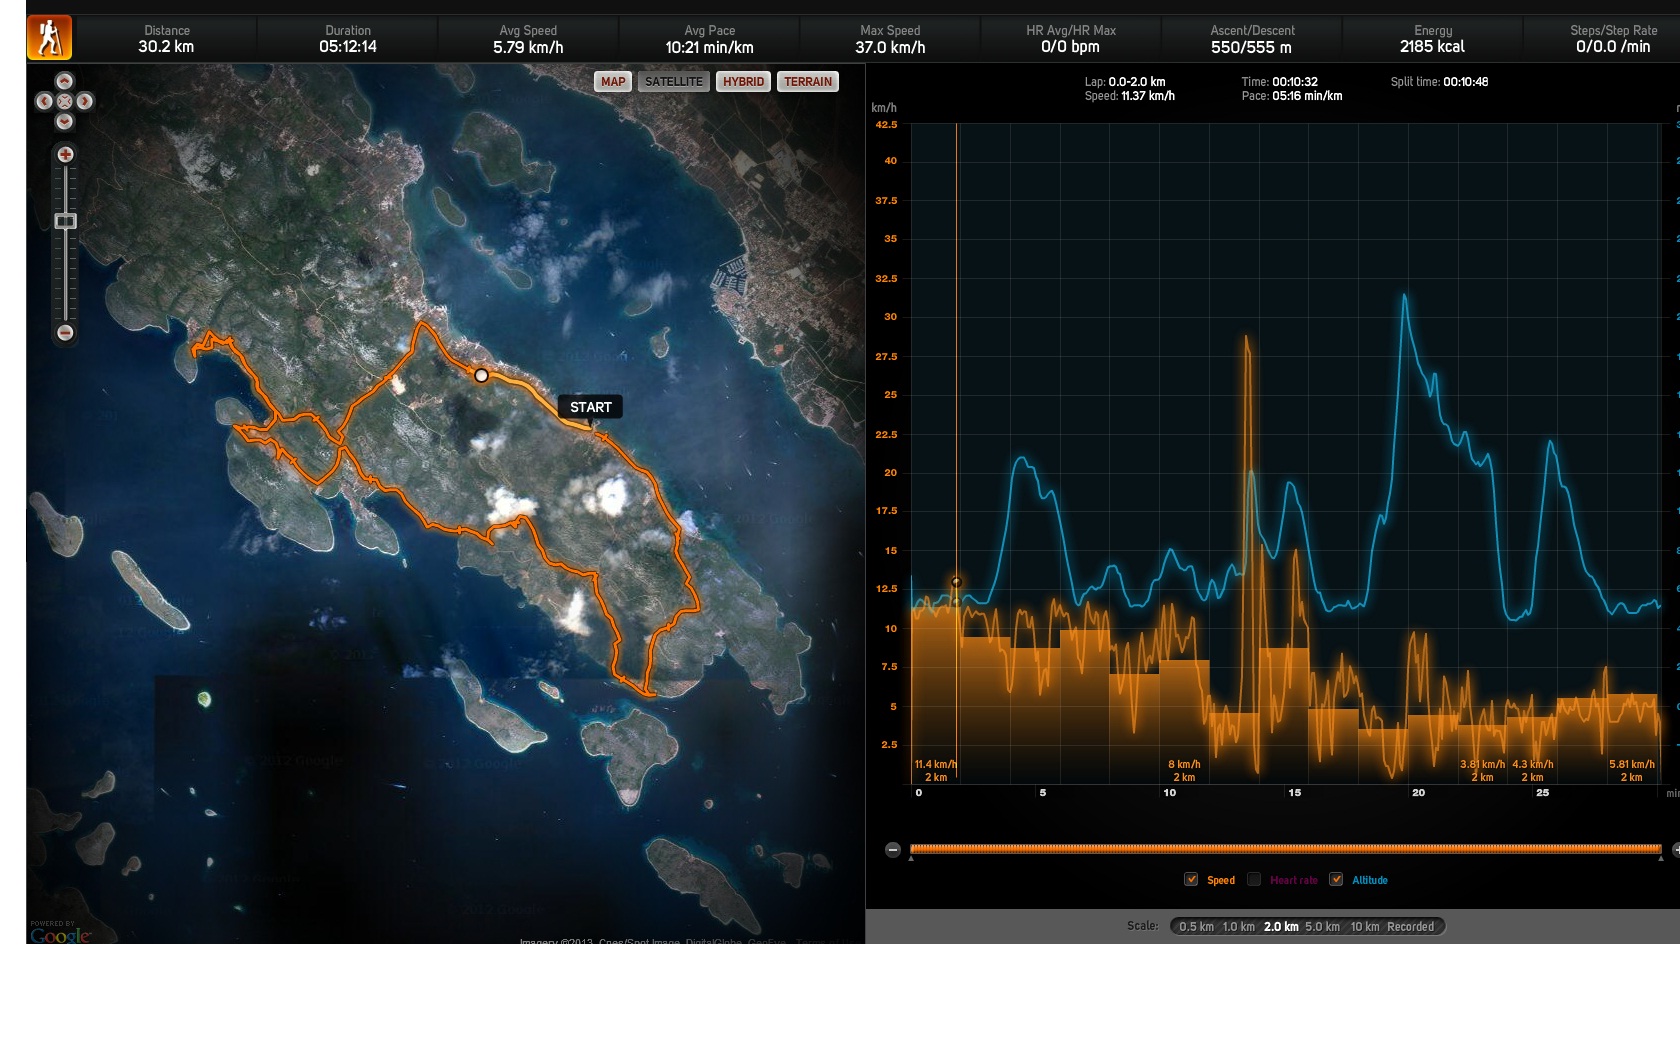Click the graph cursor marker dot
Image resolution: width=1680 pixels, height=1050 pixels.
click(x=956, y=581)
